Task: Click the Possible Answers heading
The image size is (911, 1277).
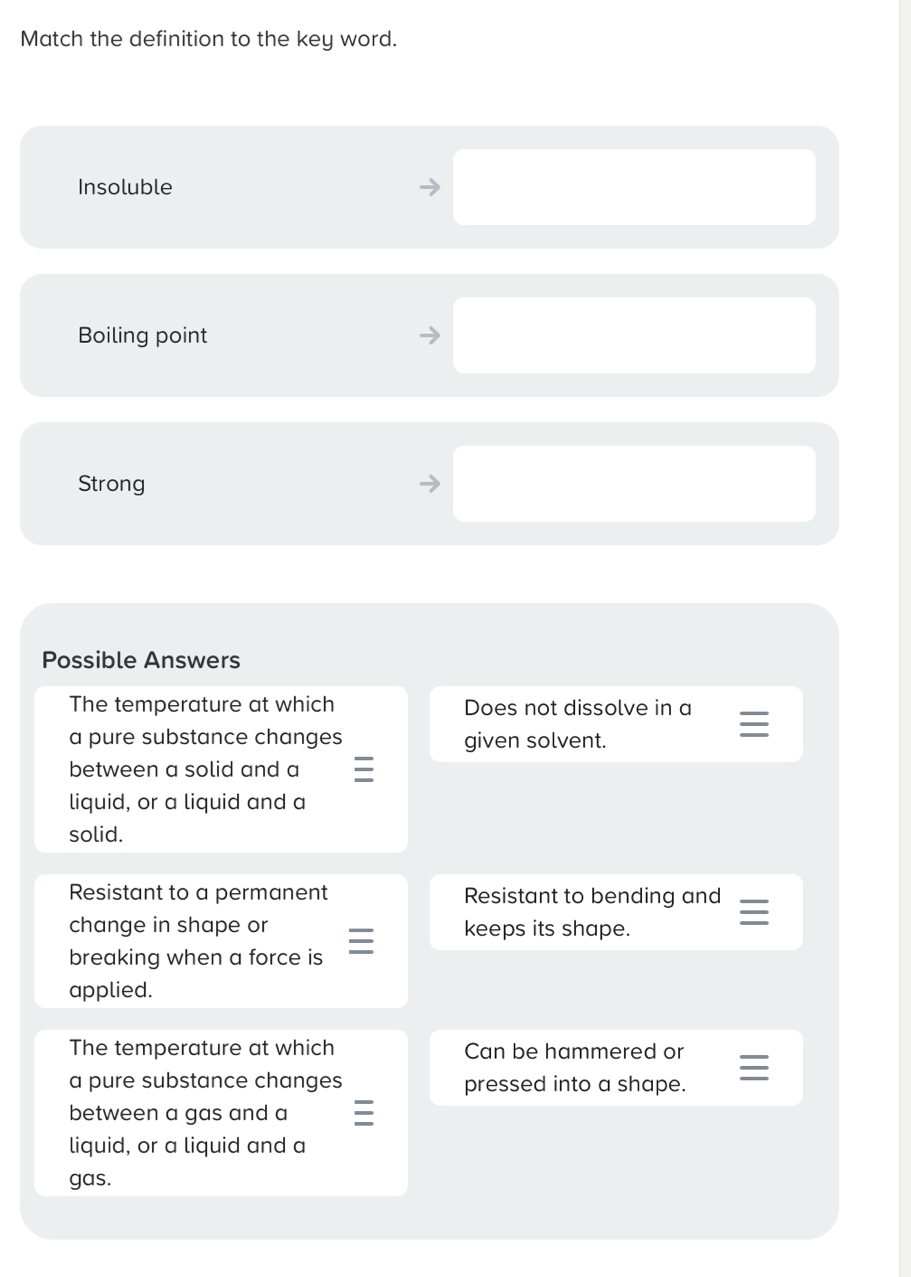Action: pyautogui.click(x=141, y=660)
